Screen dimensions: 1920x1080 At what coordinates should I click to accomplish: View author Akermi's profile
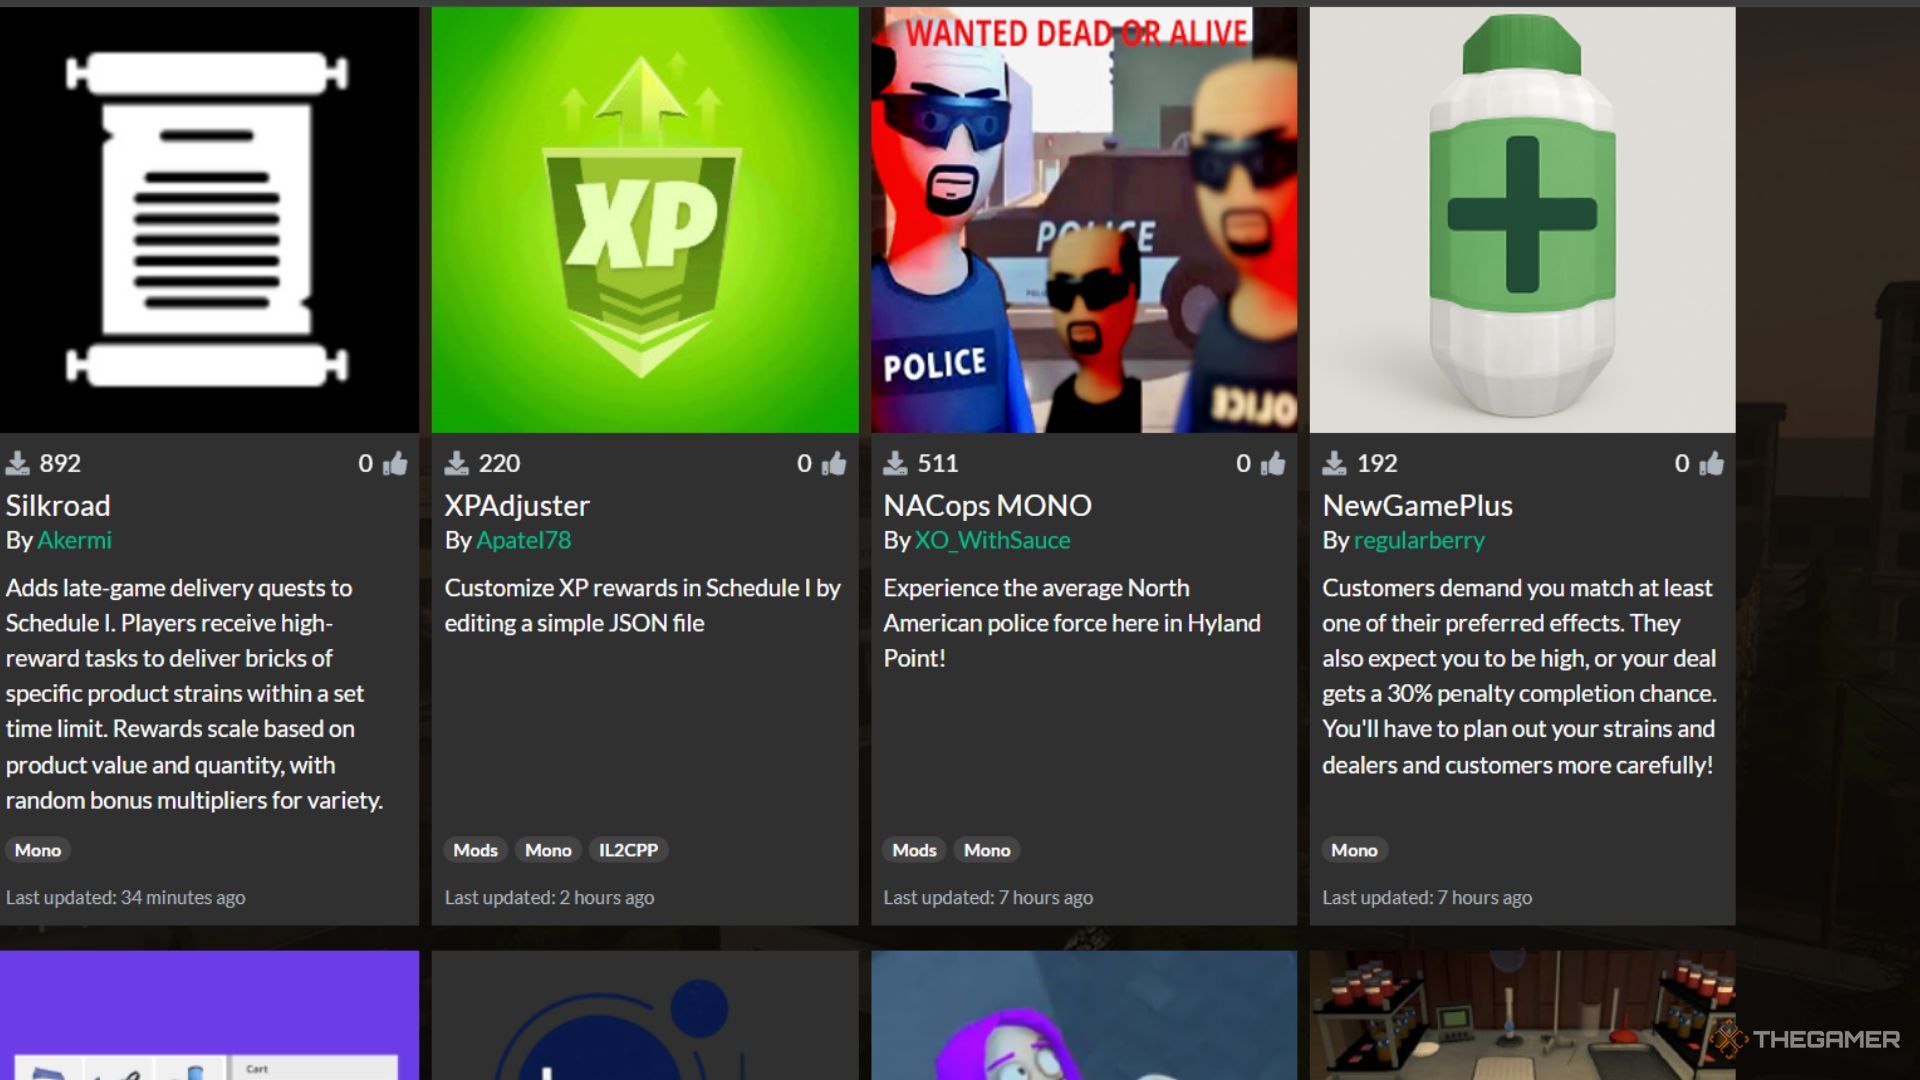tap(74, 540)
